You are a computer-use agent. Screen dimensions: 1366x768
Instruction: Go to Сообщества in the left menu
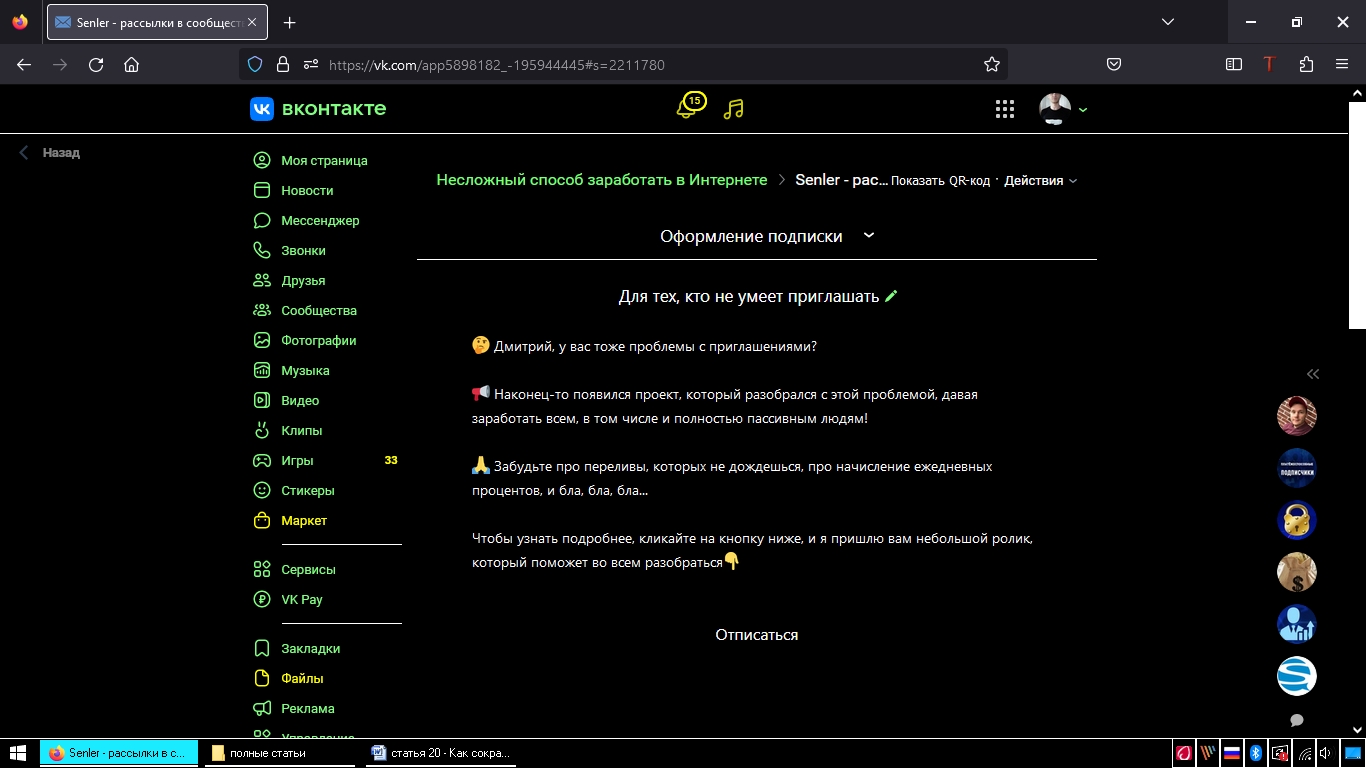pyautogui.click(x=318, y=310)
